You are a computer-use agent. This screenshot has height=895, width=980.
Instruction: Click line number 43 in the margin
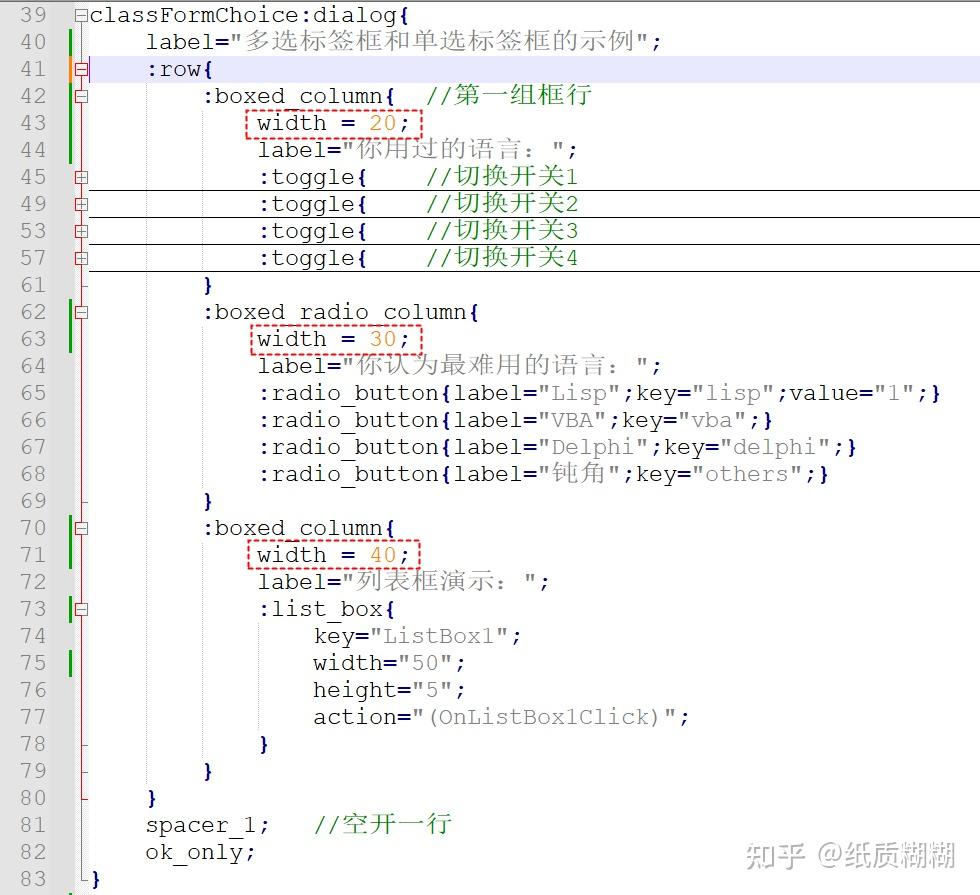35,123
